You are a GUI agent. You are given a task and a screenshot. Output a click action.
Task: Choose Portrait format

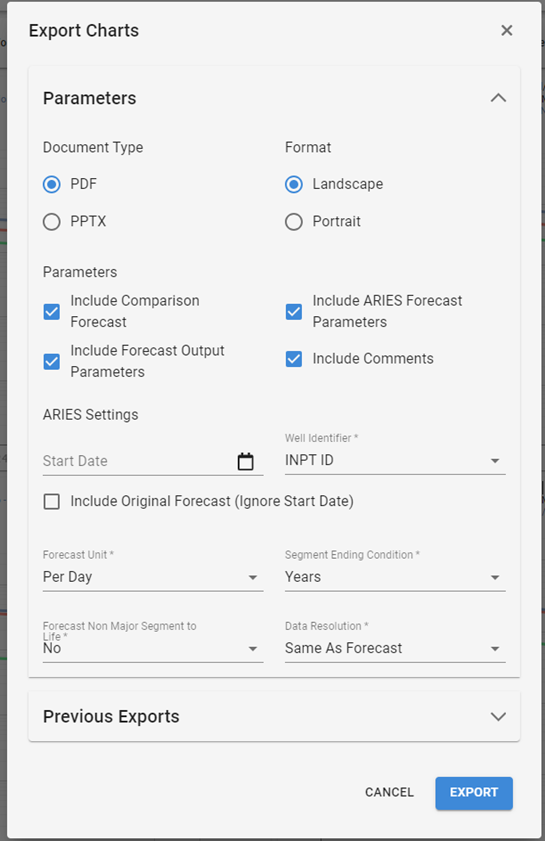coord(294,222)
